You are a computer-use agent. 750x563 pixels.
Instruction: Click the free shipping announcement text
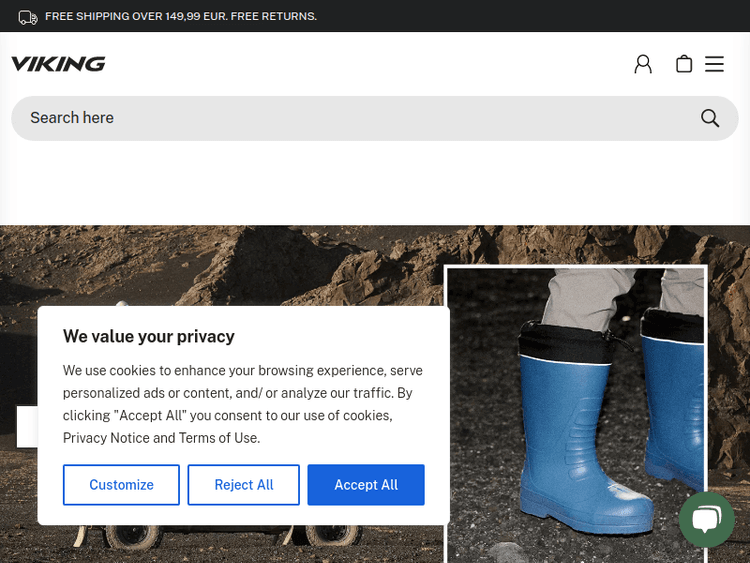point(181,17)
